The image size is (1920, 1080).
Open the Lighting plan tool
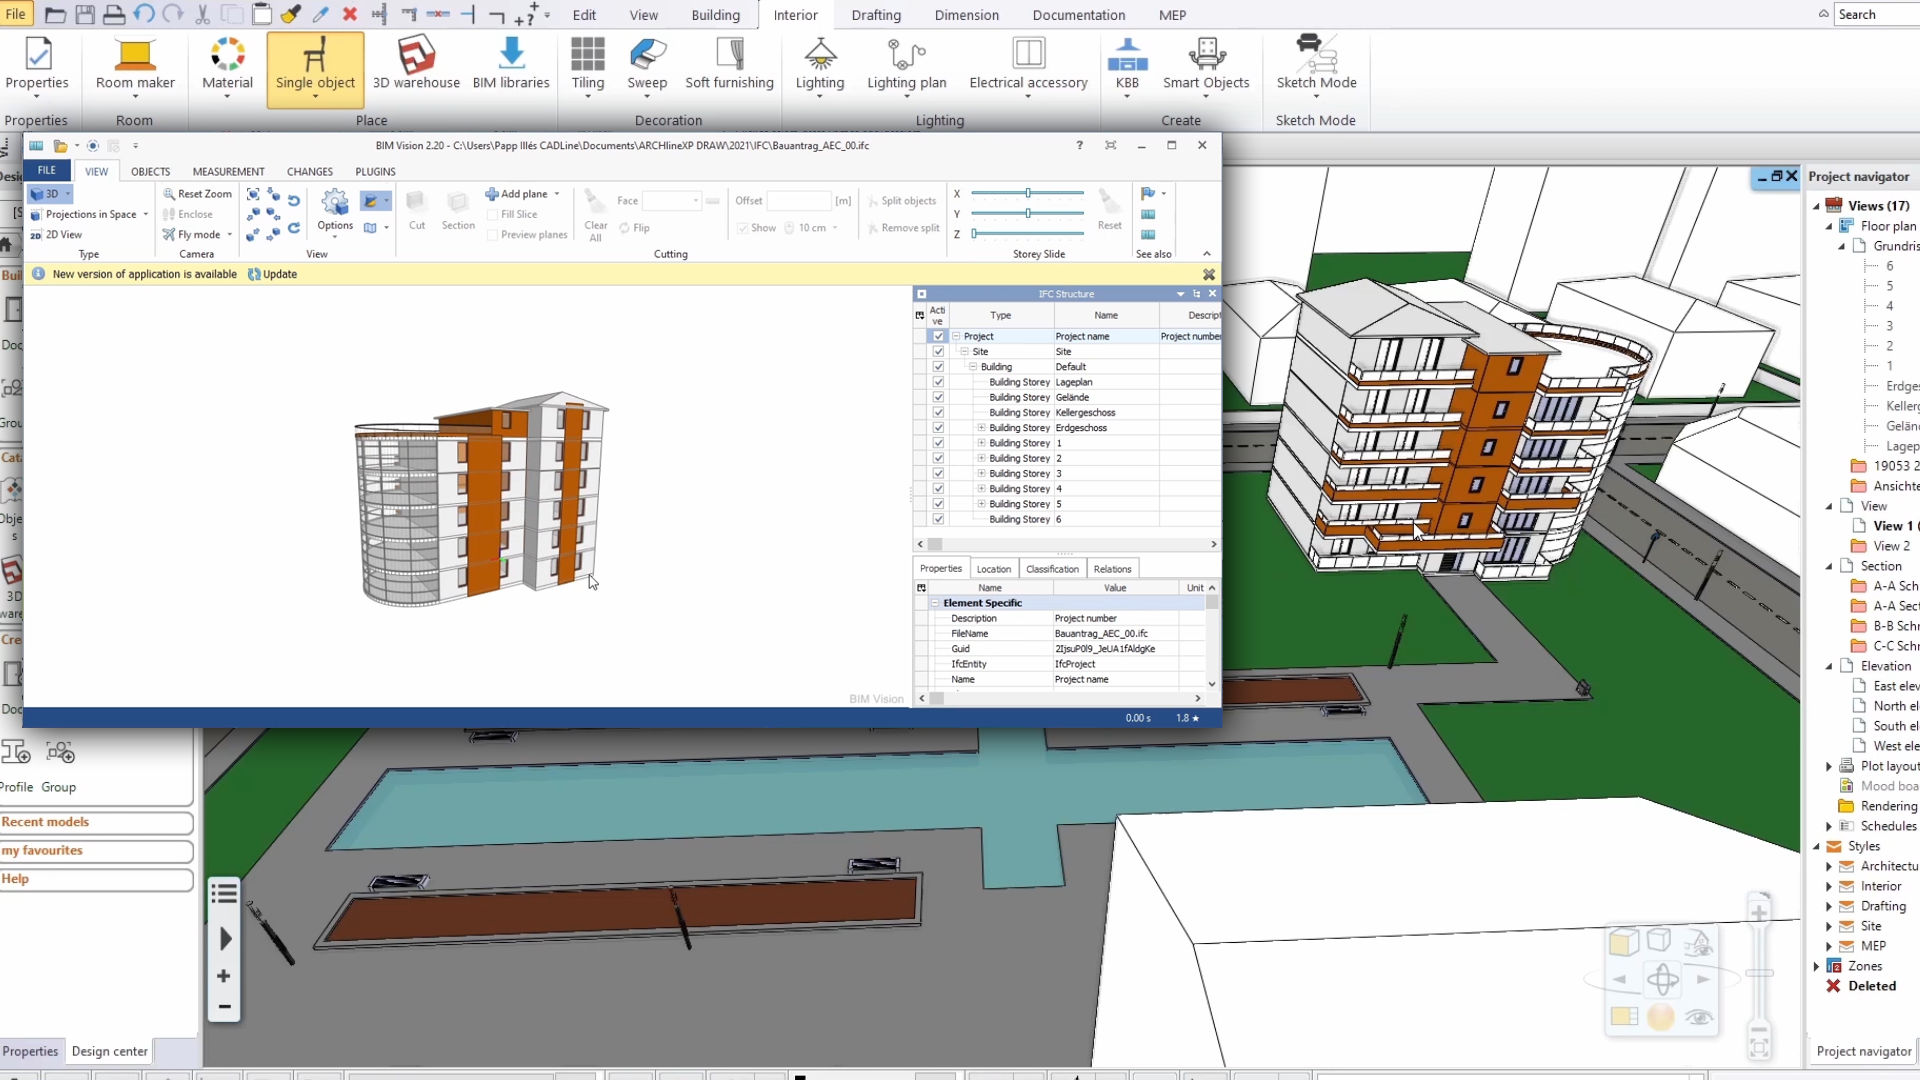pos(906,66)
